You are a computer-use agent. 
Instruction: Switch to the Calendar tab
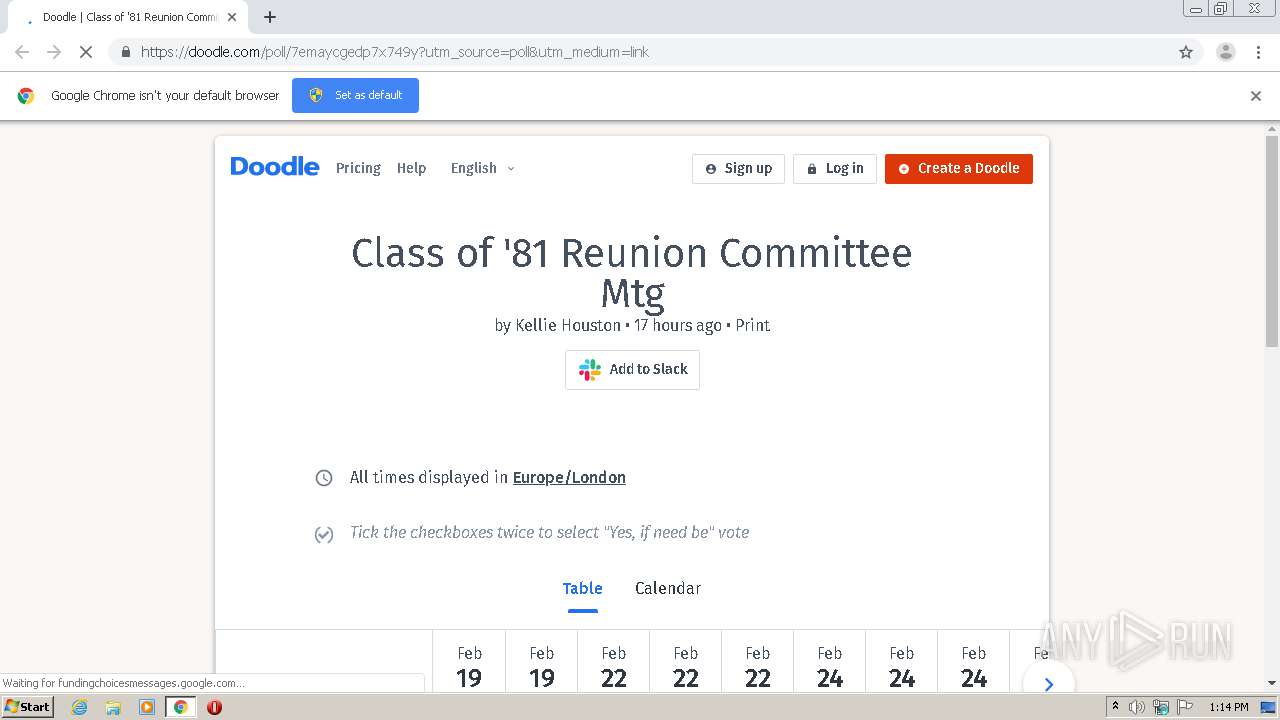pos(668,588)
